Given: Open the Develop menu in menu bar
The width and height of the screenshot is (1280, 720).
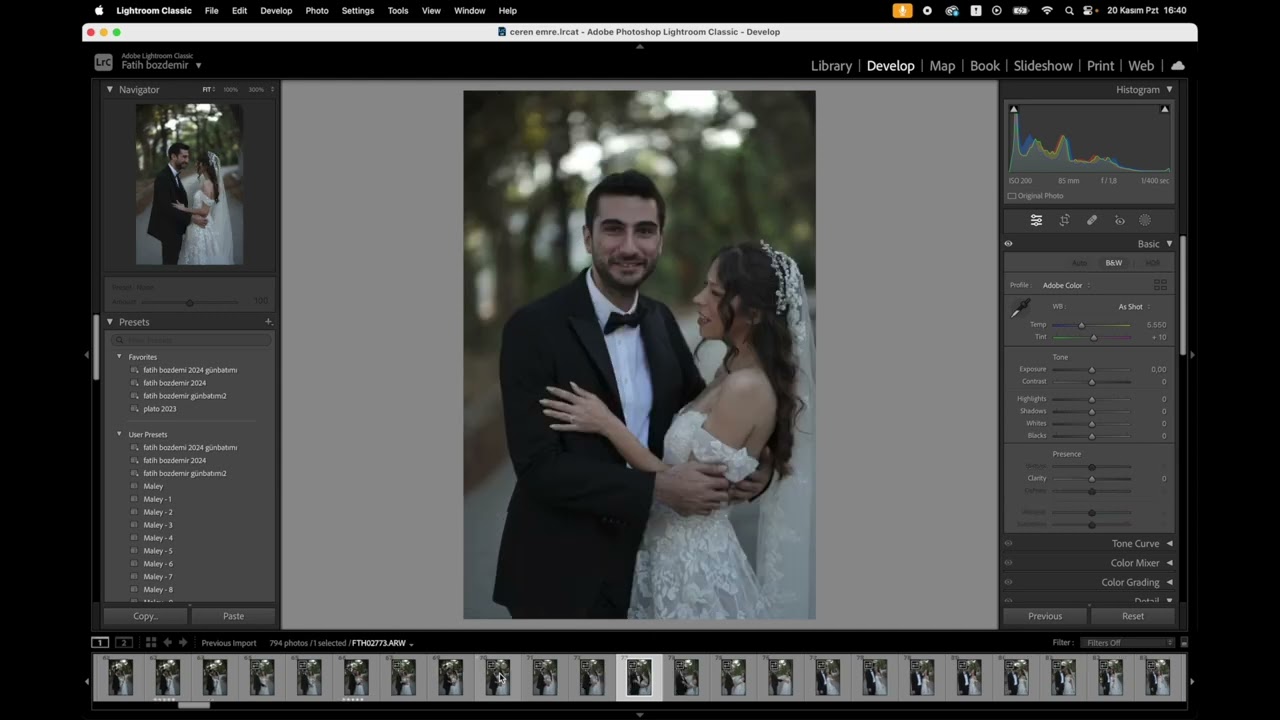Looking at the screenshot, I should pos(276,11).
